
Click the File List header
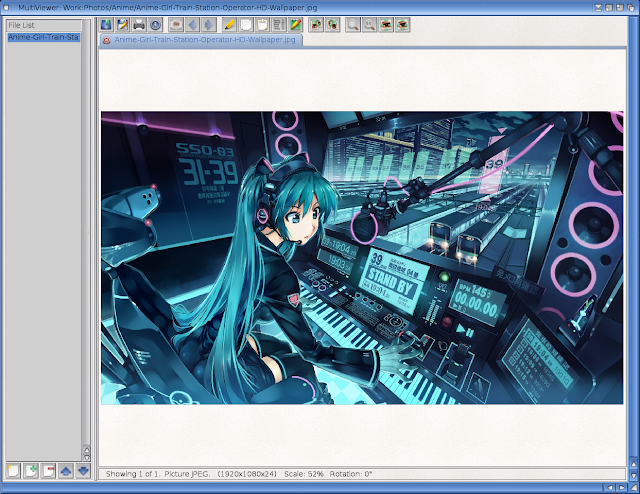pos(44,25)
